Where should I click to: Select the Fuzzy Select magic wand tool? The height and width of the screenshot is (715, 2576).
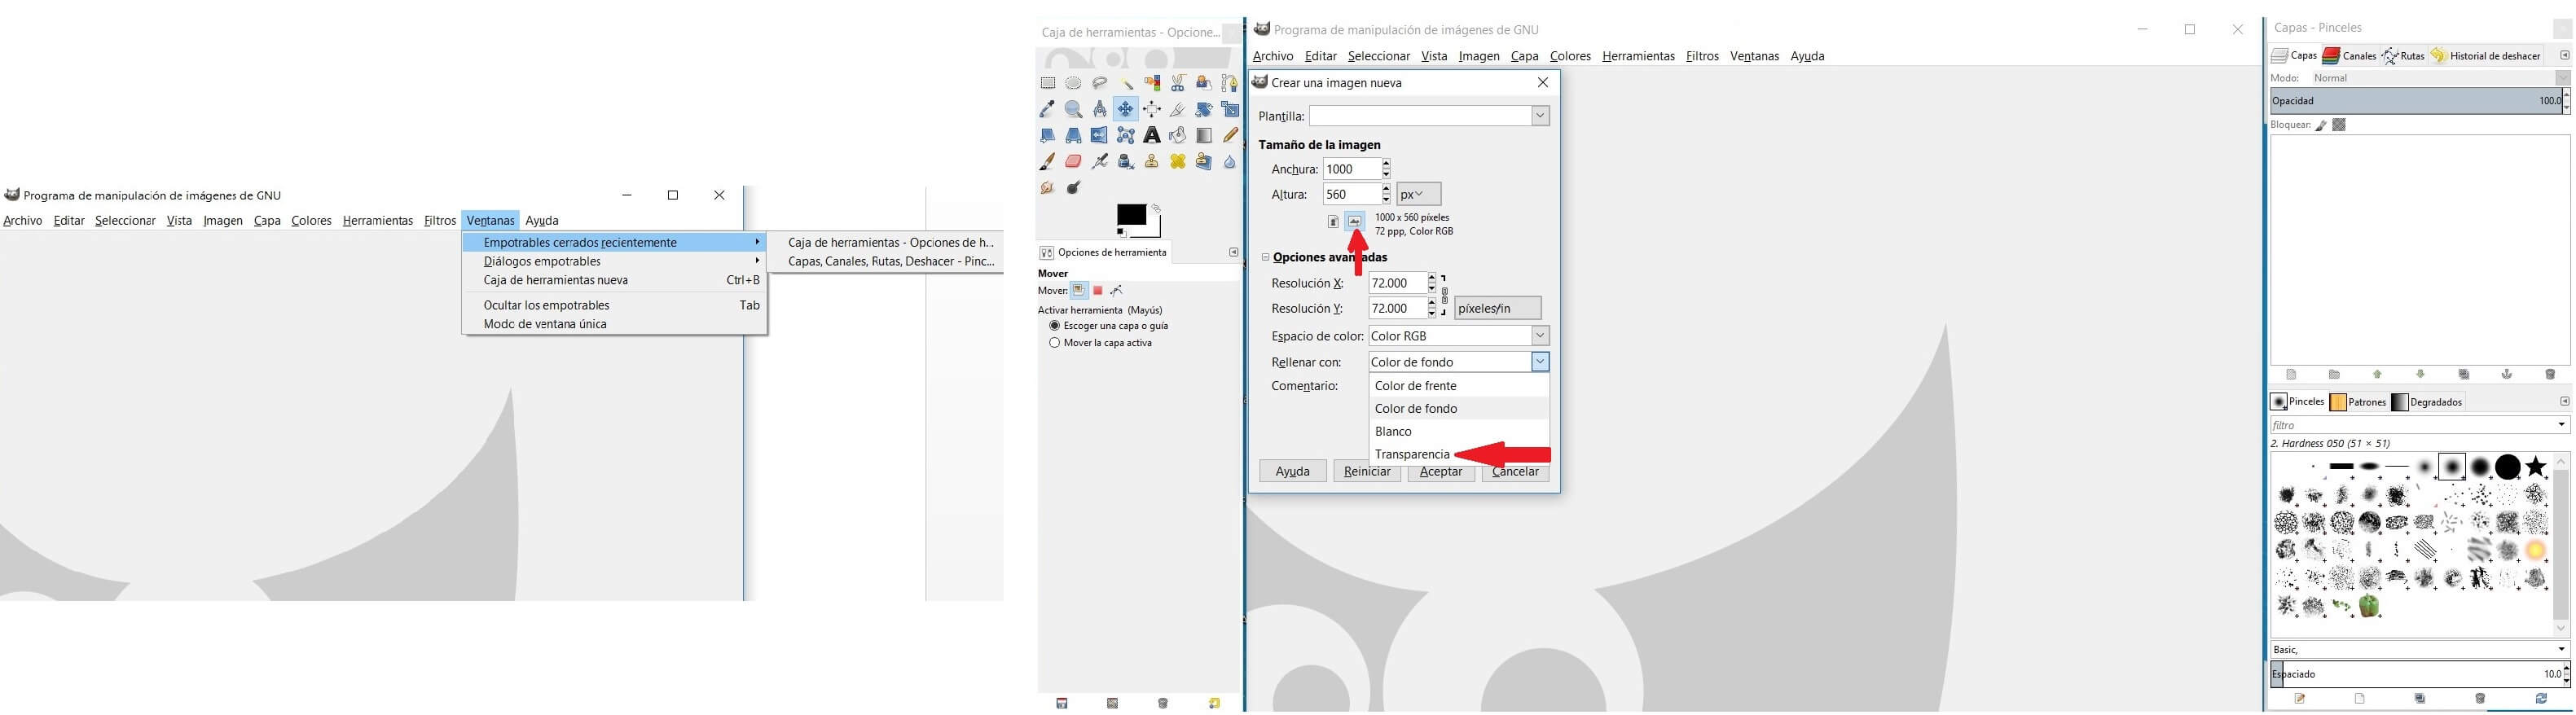point(1128,84)
